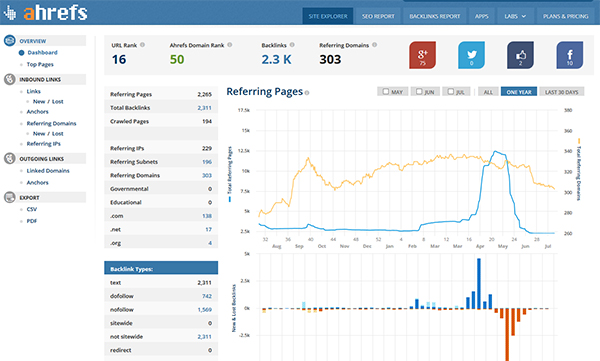Click the tallest blue new-backlinks bar
This screenshot has height=361, width=600.
click(x=479, y=284)
